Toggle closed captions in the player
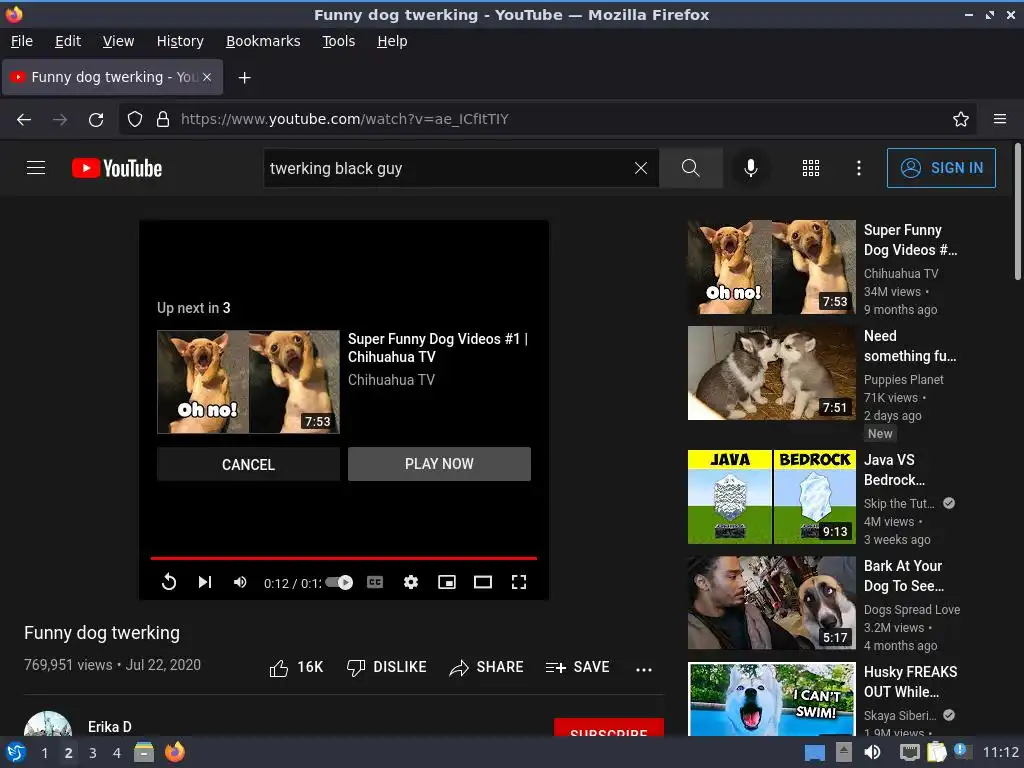This screenshot has width=1024, height=768. (x=375, y=582)
